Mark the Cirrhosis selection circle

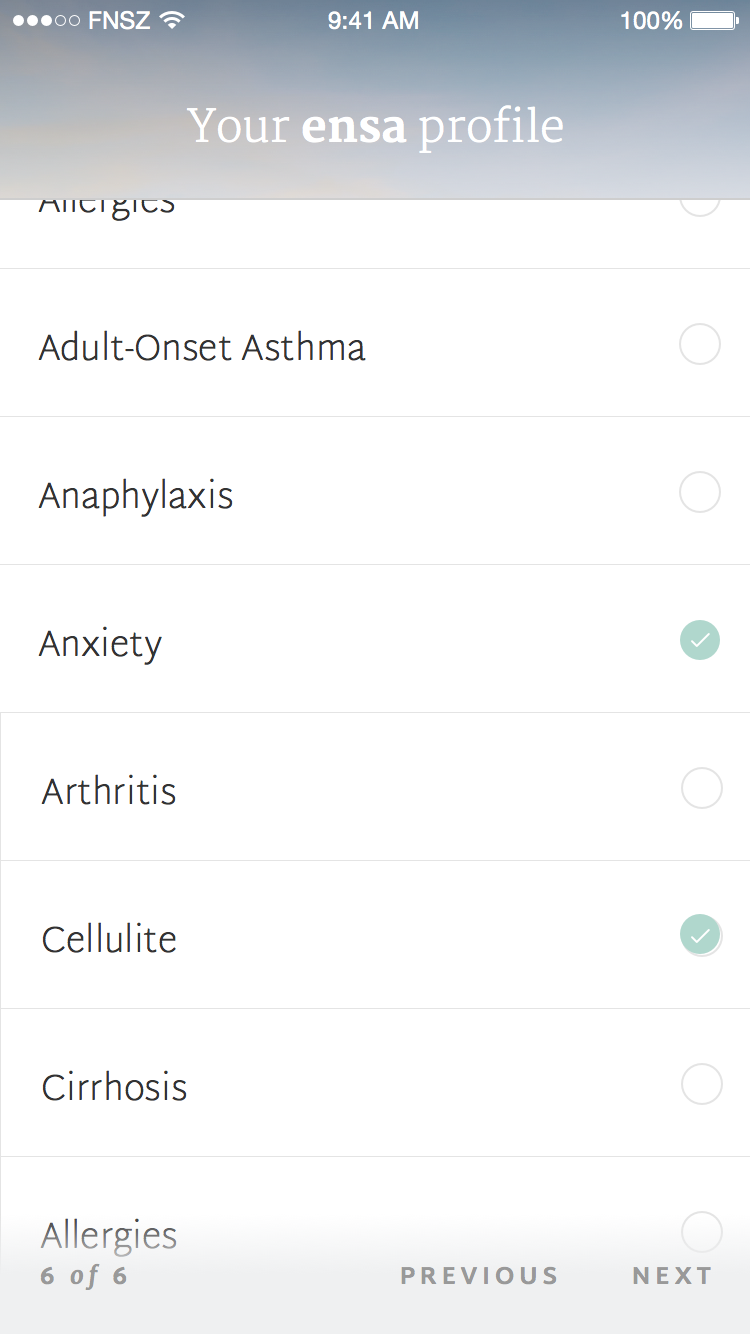click(702, 1084)
